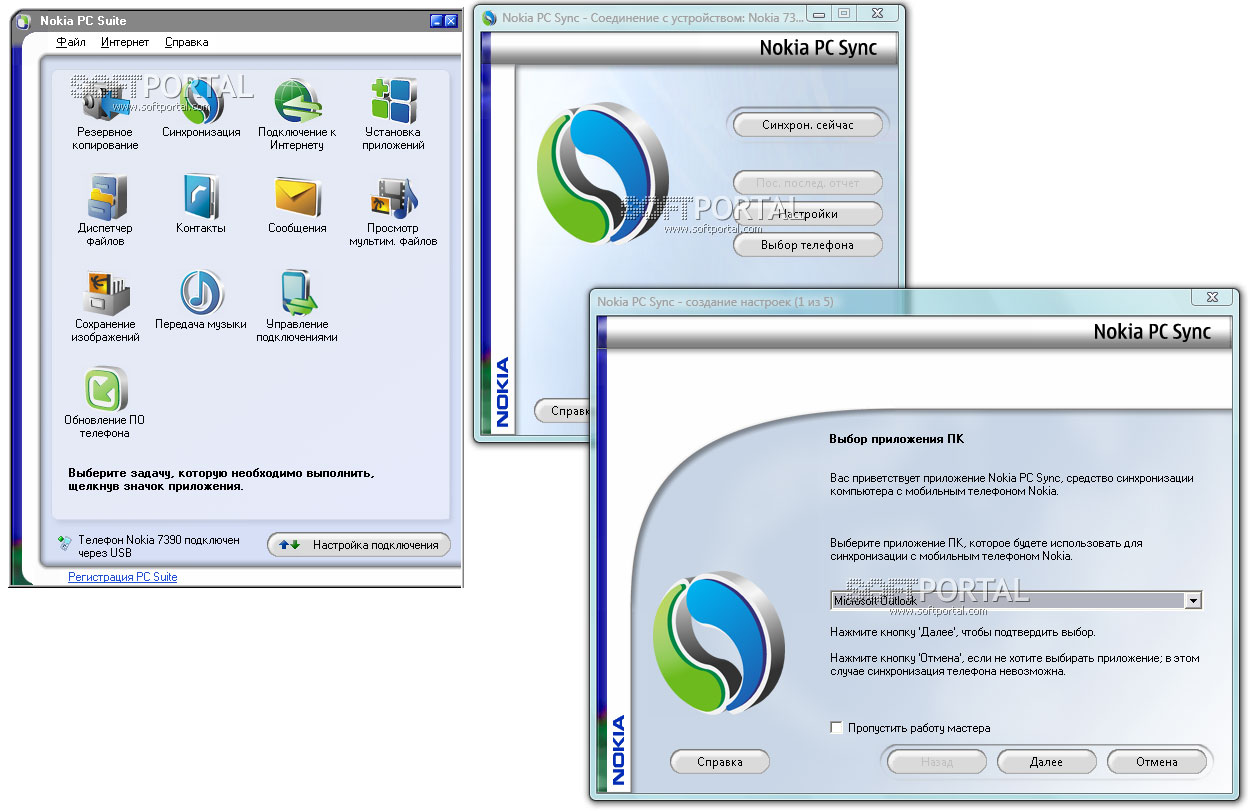The width and height of the screenshot is (1248, 811).
Task: Launch the Синхронизация sync icon
Action: click(x=201, y=100)
